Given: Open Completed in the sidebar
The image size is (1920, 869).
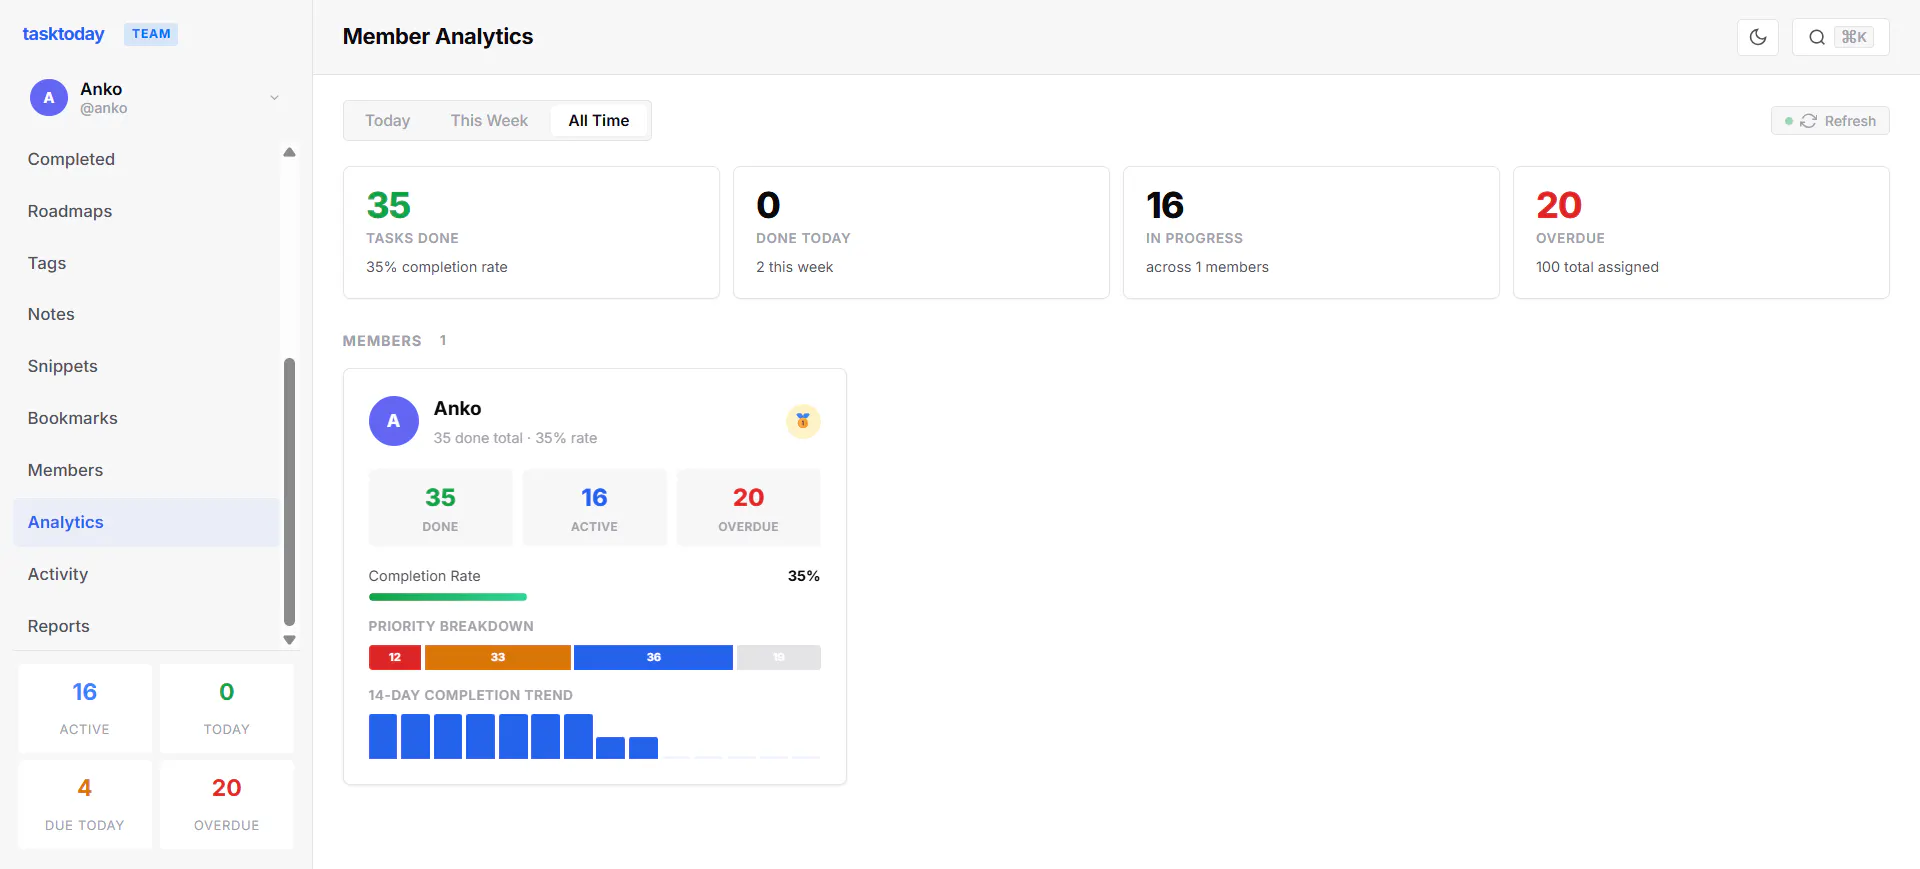Looking at the screenshot, I should click(146, 159).
